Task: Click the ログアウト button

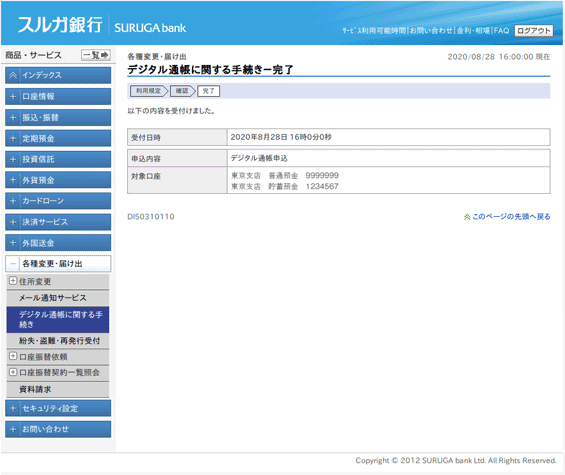Action: 534,31
